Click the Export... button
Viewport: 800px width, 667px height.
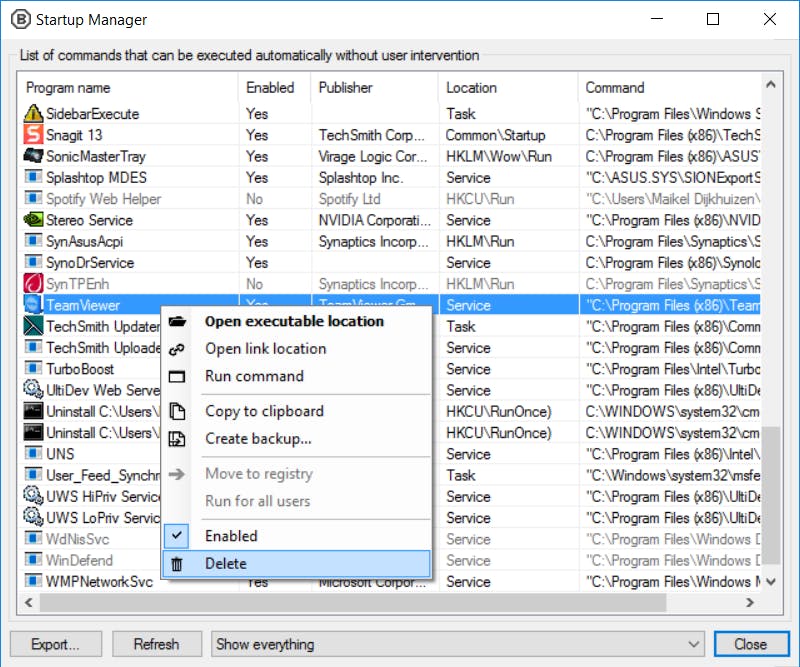[x=56, y=644]
